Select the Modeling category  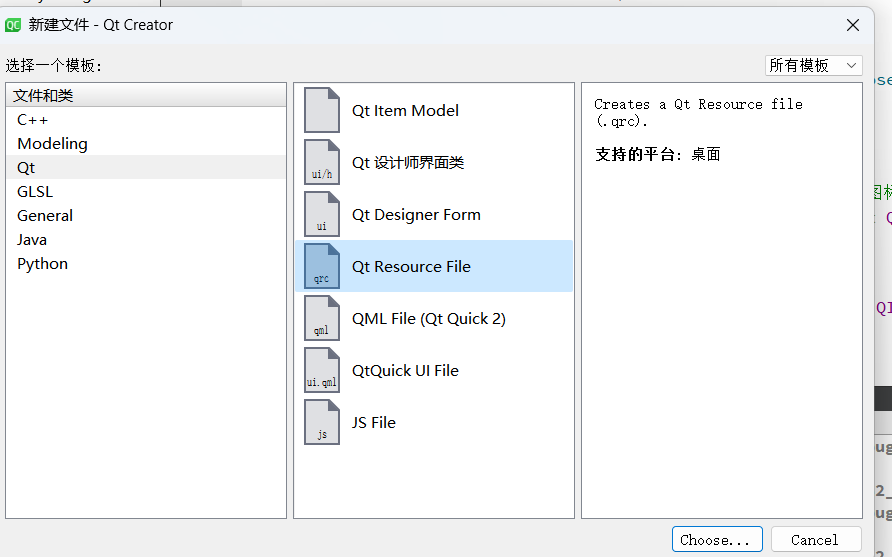pos(52,144)
